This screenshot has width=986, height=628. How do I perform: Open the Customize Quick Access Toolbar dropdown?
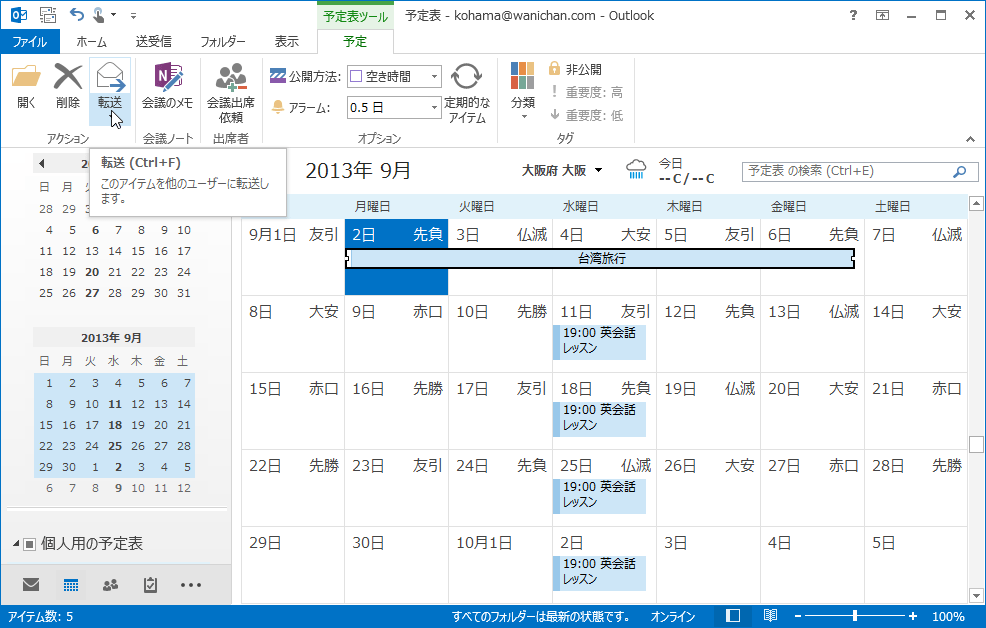[133, 15]
